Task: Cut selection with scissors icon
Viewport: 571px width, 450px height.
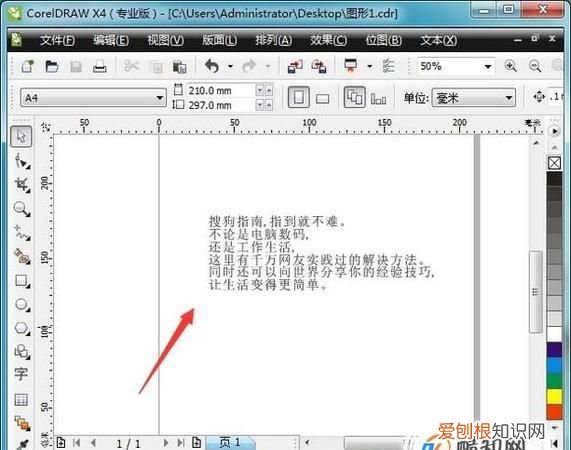Action: (131, 66)
